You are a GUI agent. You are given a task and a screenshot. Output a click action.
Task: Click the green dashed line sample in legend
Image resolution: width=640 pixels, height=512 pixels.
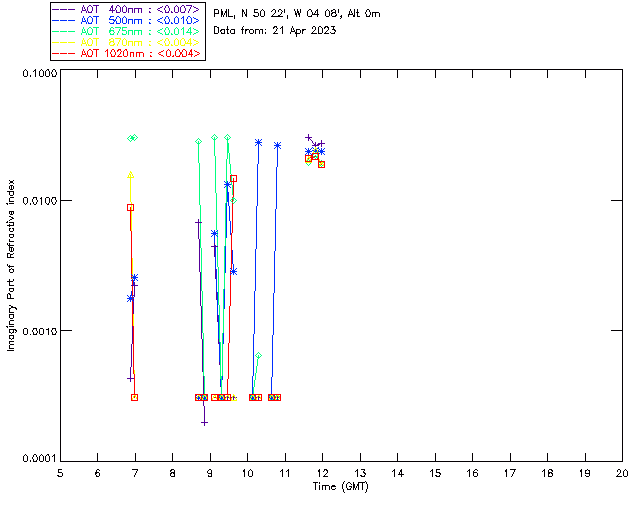click(64, 31)
